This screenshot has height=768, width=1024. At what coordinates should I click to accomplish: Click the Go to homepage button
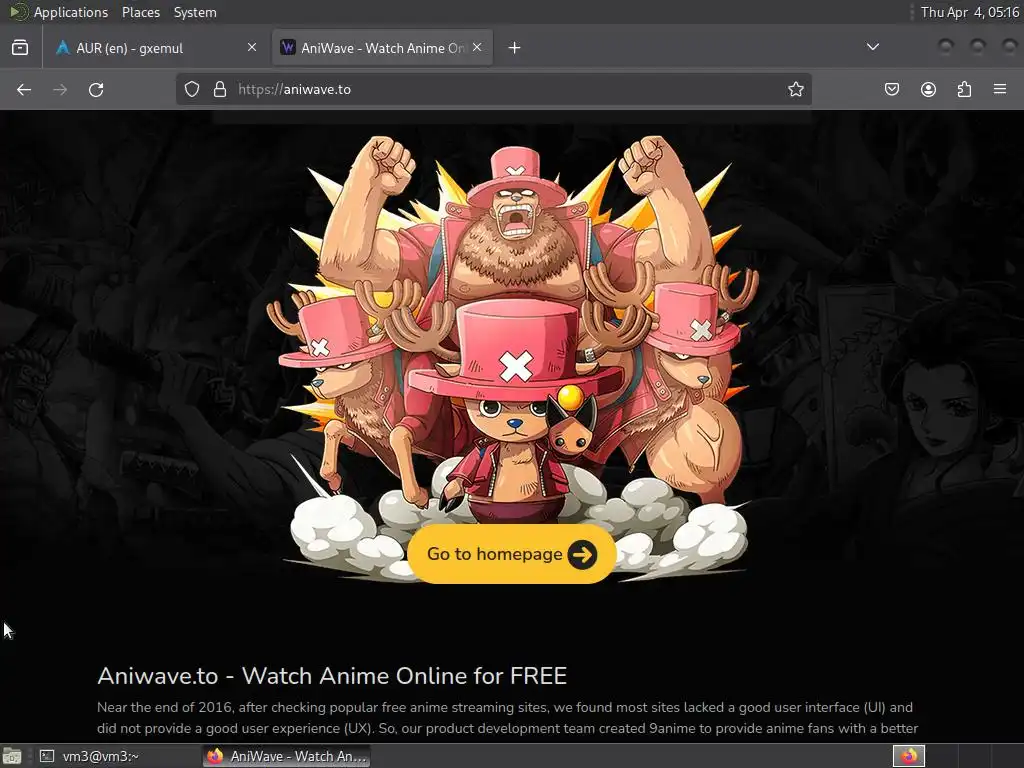click(x=512, y=554)
